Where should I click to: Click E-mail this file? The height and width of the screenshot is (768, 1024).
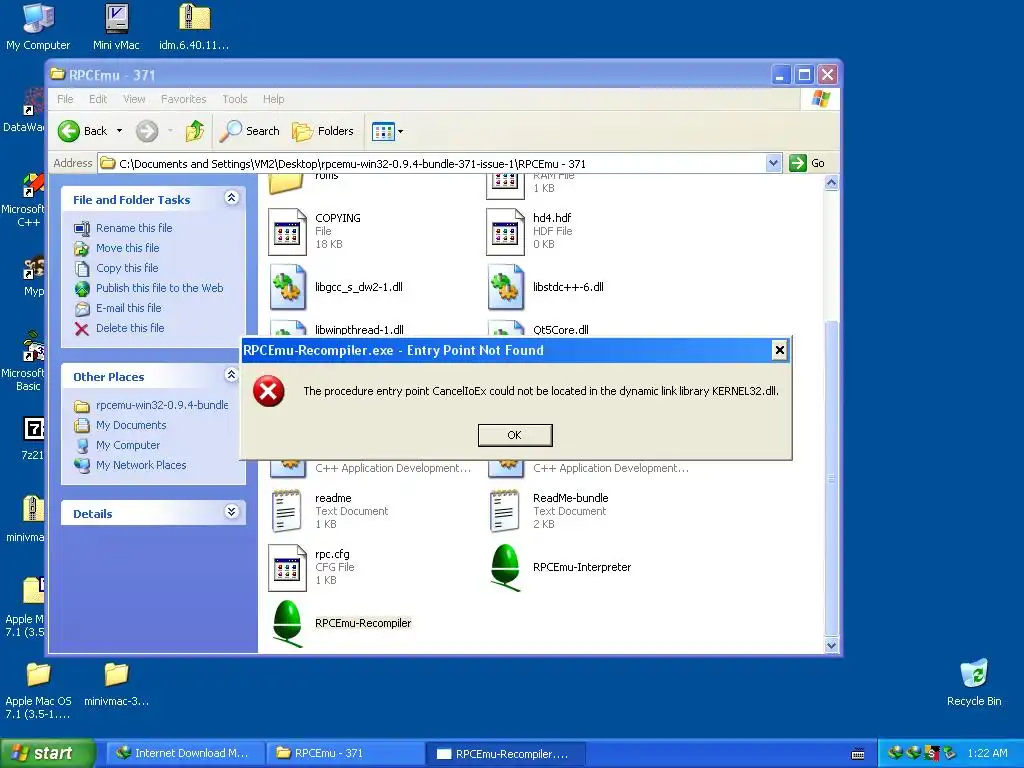coord(129,308)
